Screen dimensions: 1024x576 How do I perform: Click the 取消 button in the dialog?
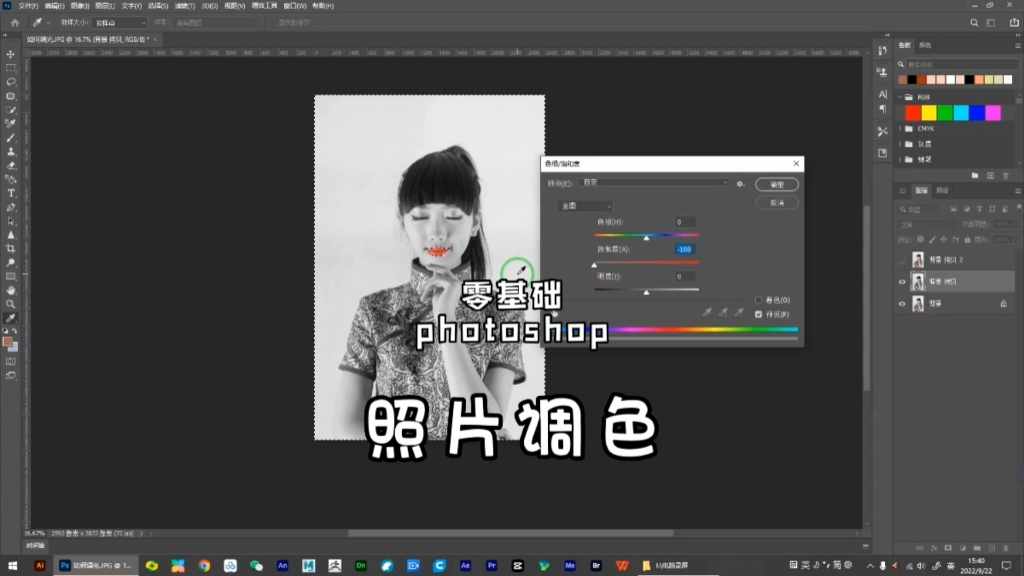776,202
